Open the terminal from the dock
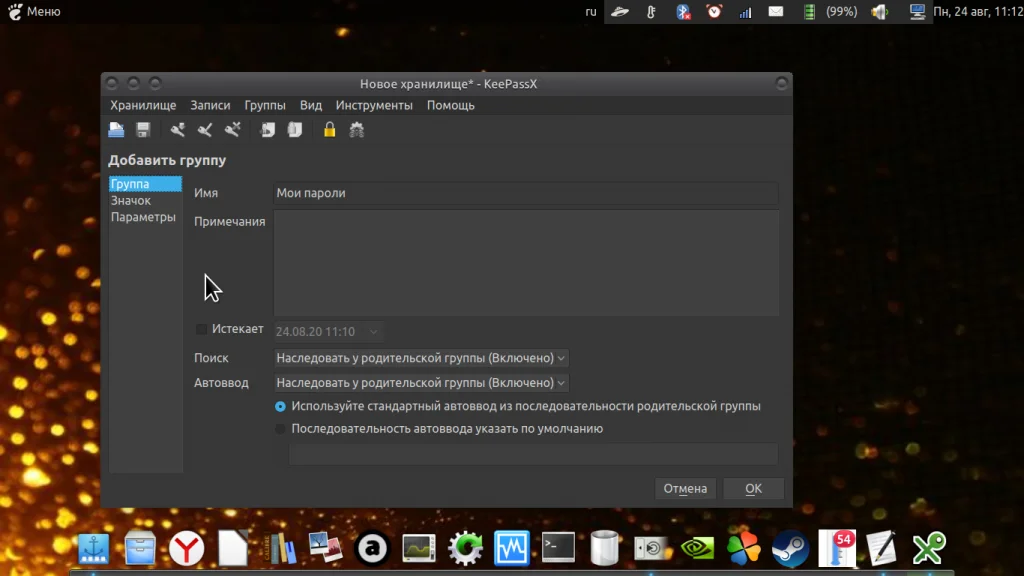 (x=558, y=547)
